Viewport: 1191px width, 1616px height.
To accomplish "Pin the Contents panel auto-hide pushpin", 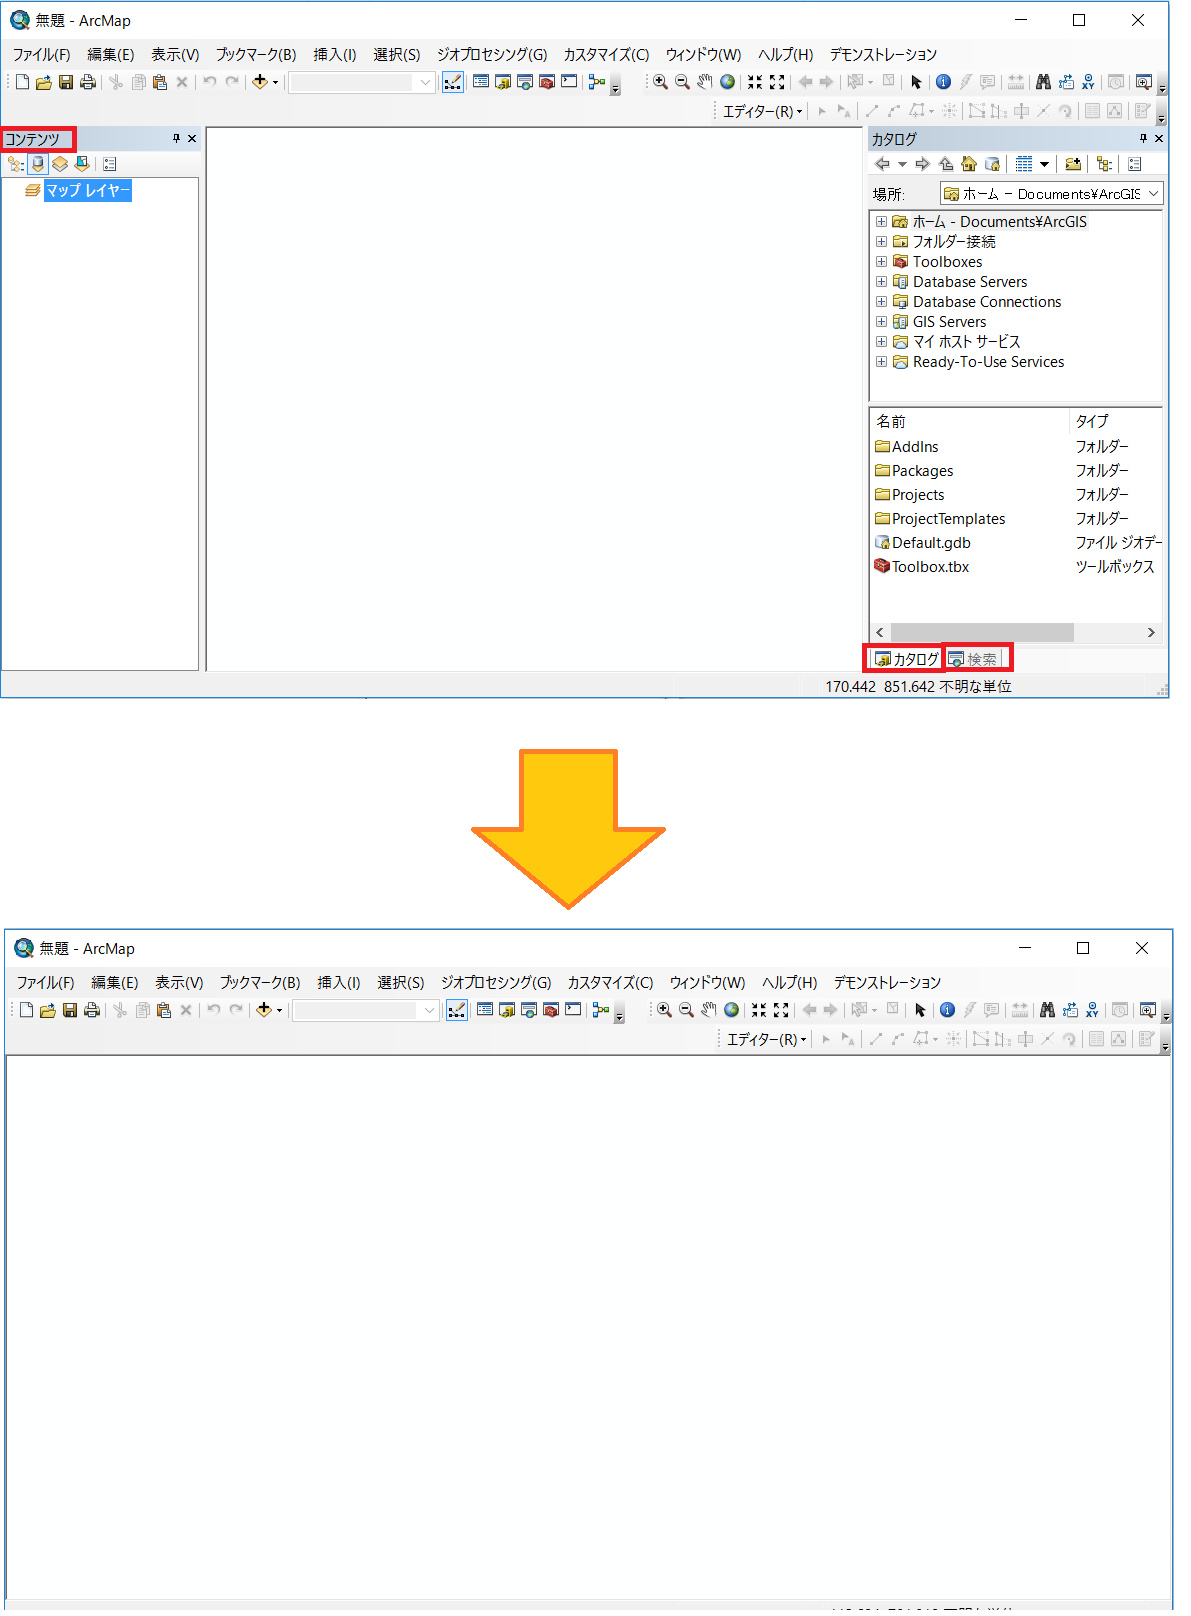I will pyautogui.click(x=176, y=139).
